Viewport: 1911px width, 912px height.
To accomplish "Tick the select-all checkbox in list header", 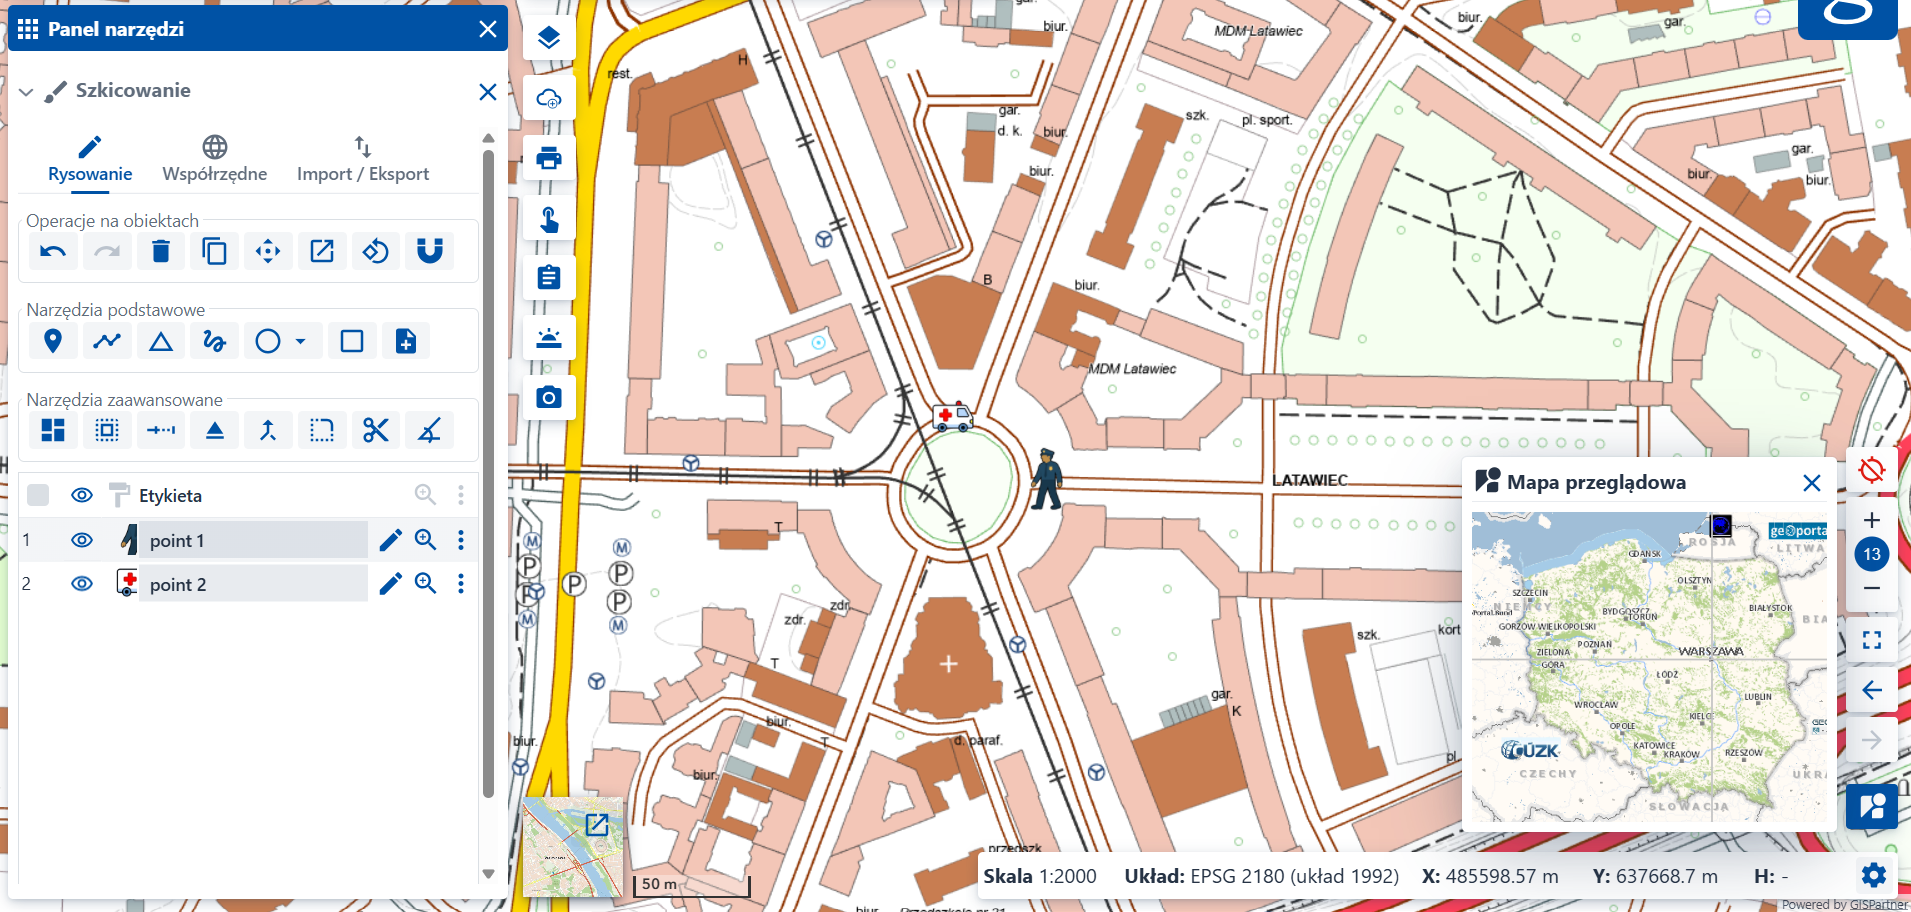I will (38, 495).
